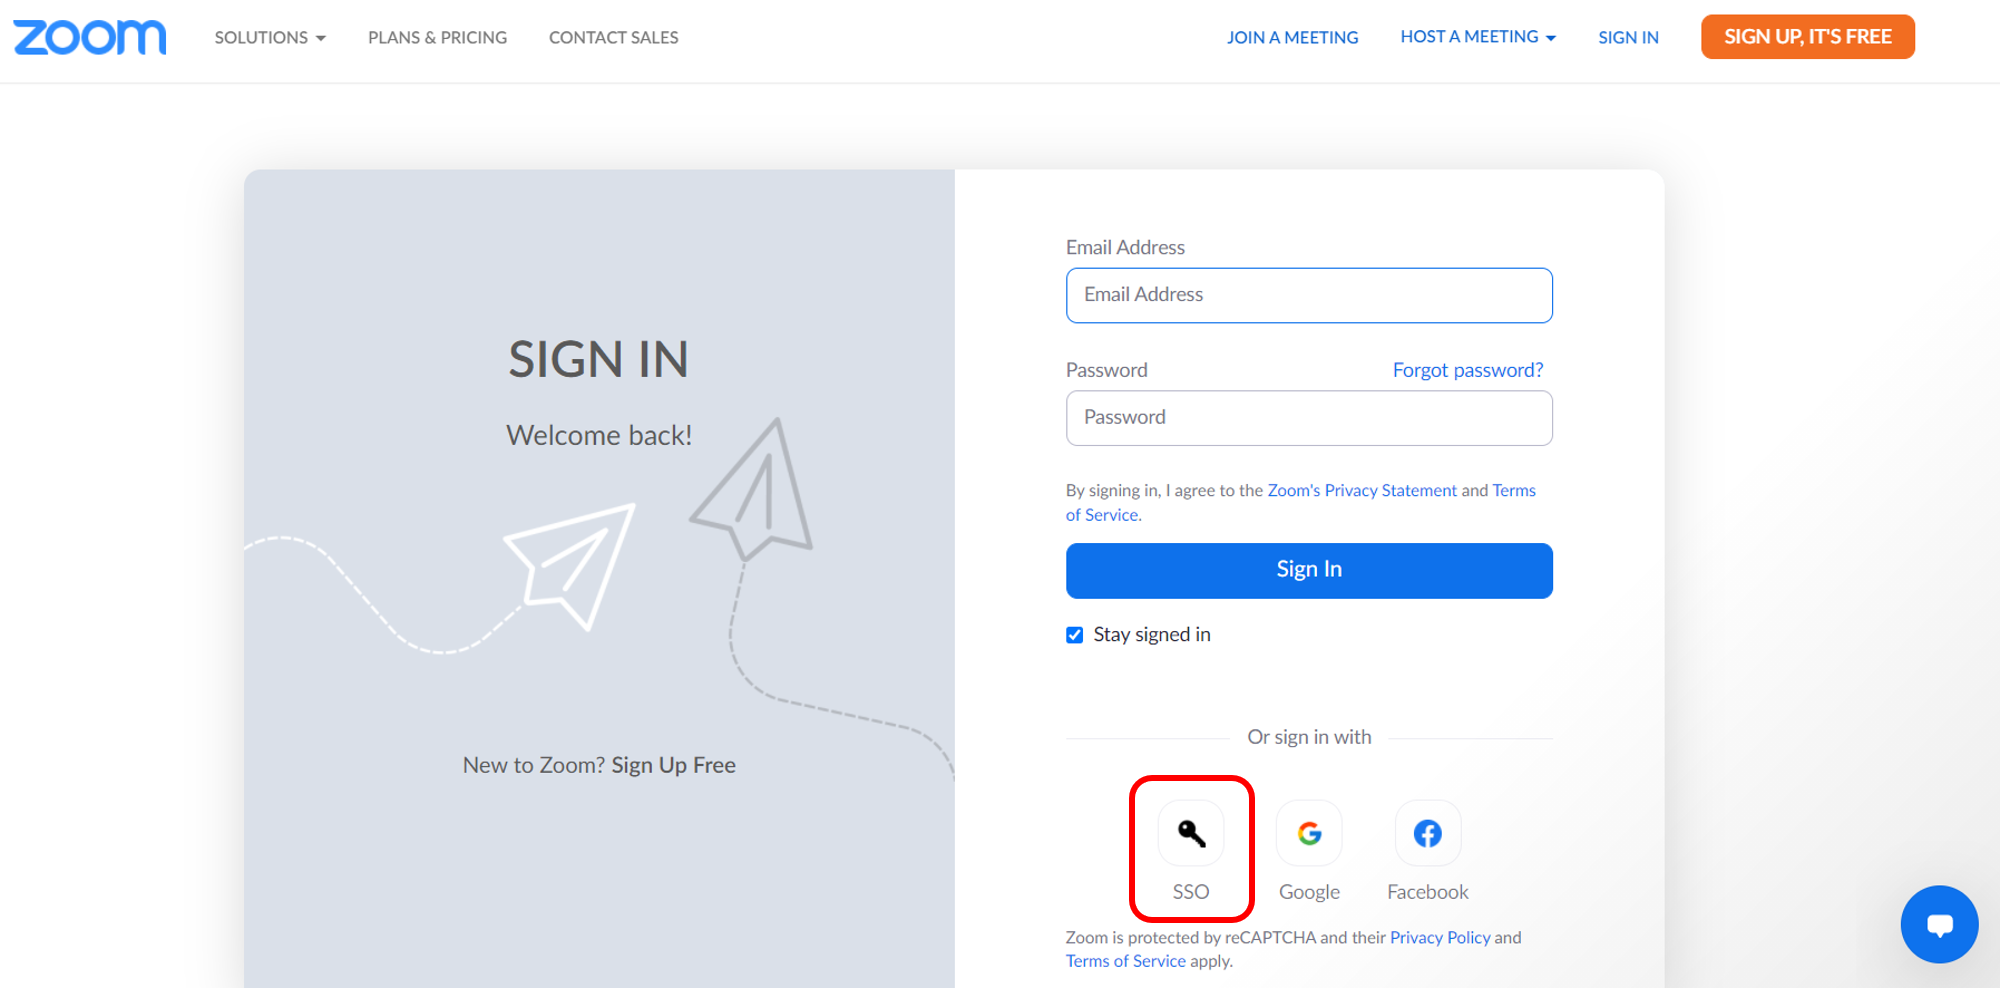Open the chat support bubble
Image resolution: width=2000 pixels, height=988 pixels.
coord(1939,924)
